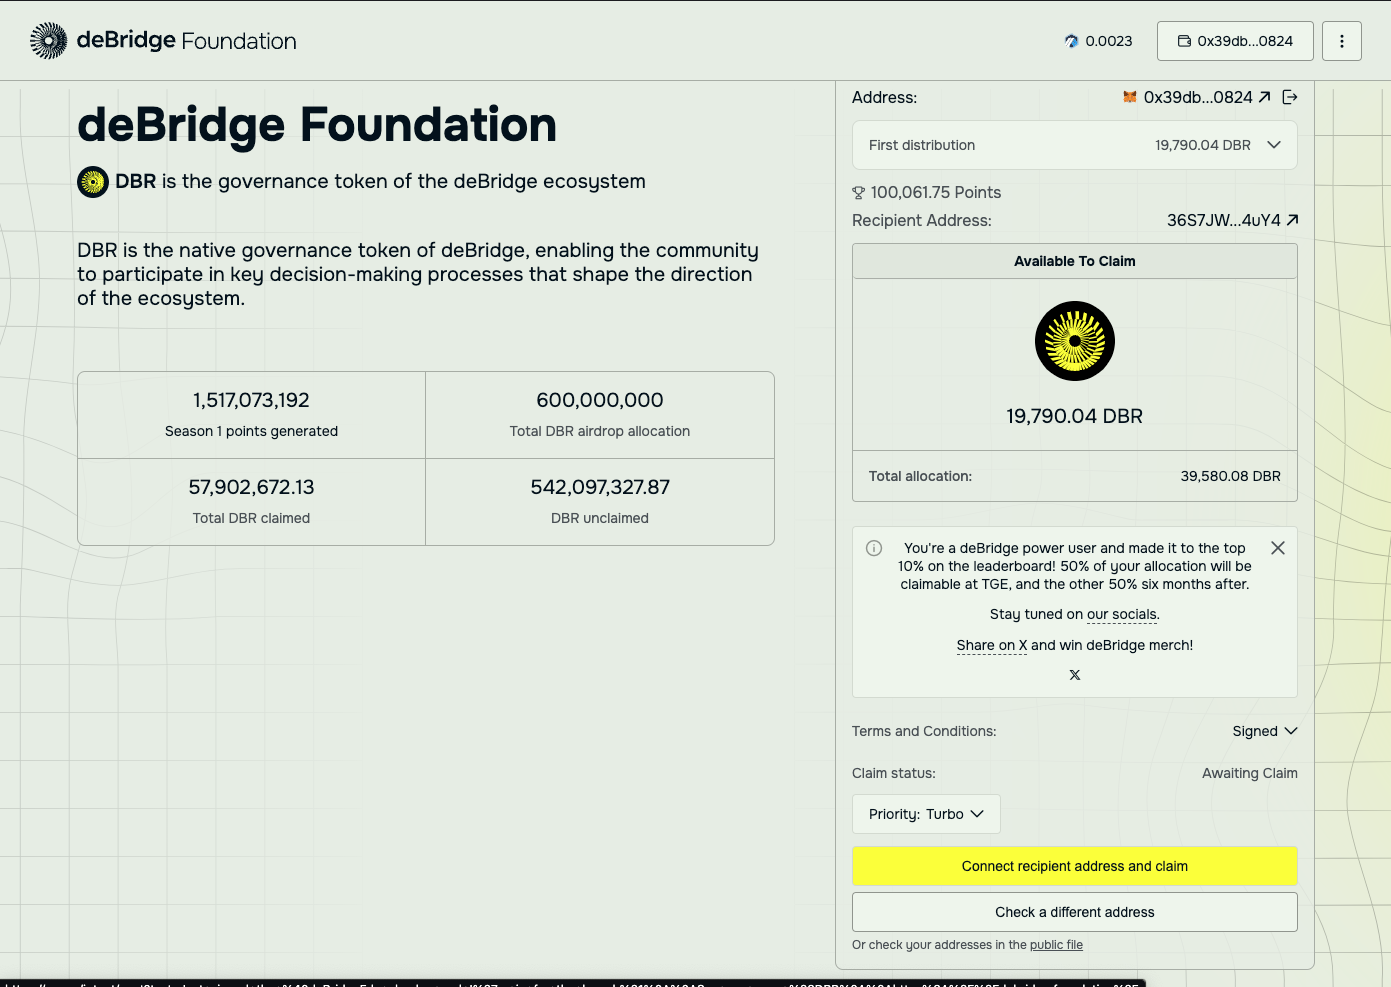
Task: Click the 'Claim status:' label
Action: click(894, 773)
